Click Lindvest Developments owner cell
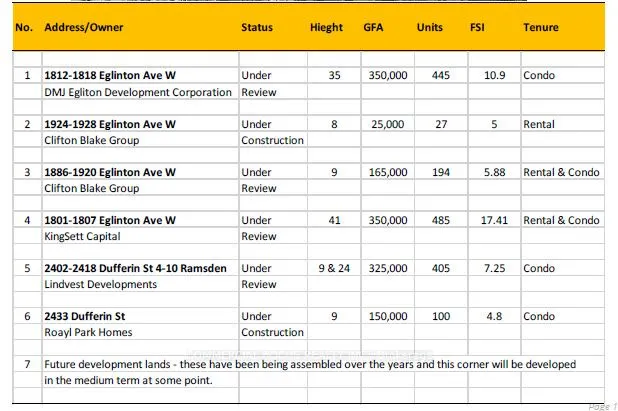Viewport: 618px width, 411px height. pyautogui.click(x=101, y=285)
